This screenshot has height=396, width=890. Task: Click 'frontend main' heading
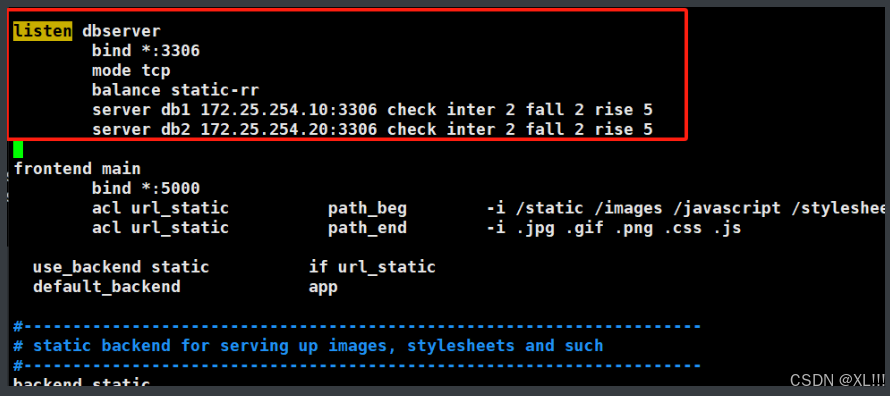[x=77, y=168]
